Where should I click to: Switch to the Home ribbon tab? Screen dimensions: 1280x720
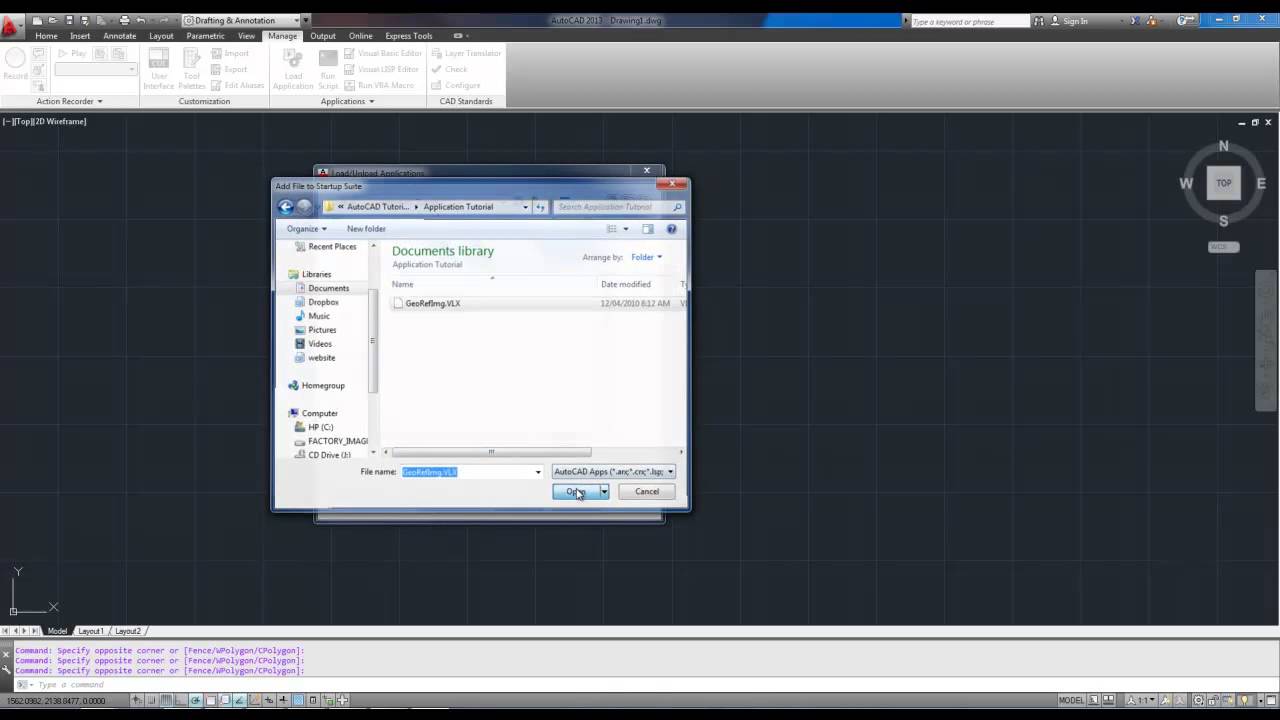pos(46,36)
